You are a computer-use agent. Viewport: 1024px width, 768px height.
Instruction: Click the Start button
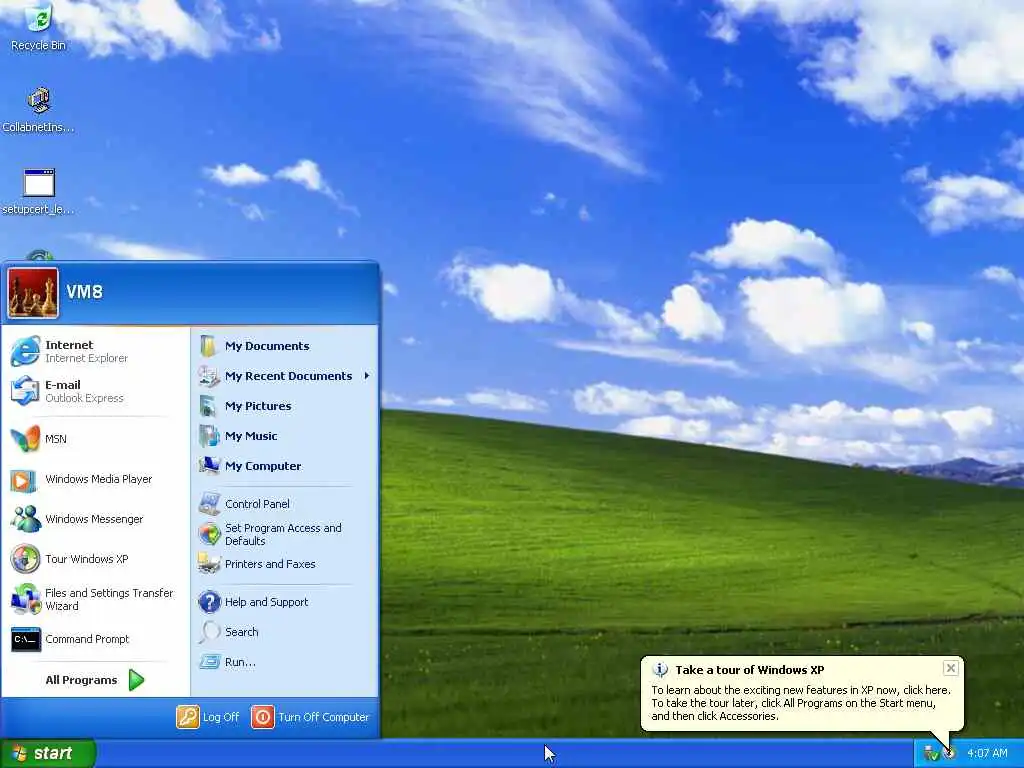point(48,754)
